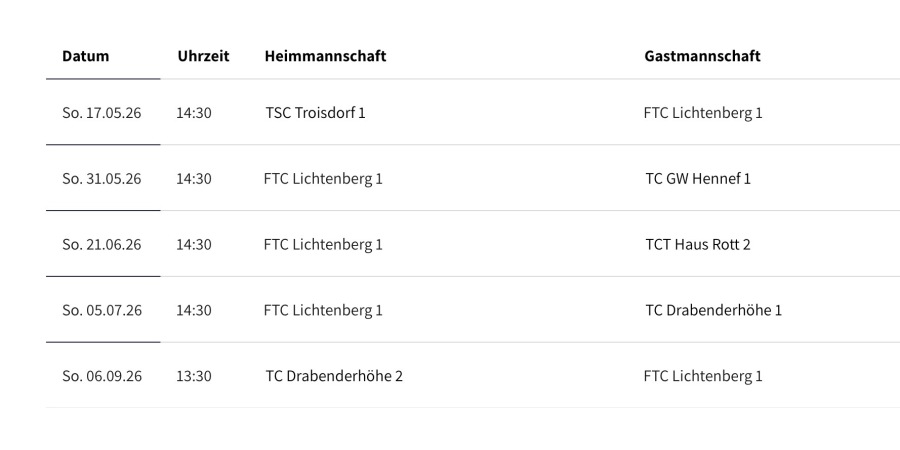Click FTC Lichtenberg 1 guest on 17.05.26
Image resolution: width=900 pixels, height=450 pixels.
(x=703, y=113)
